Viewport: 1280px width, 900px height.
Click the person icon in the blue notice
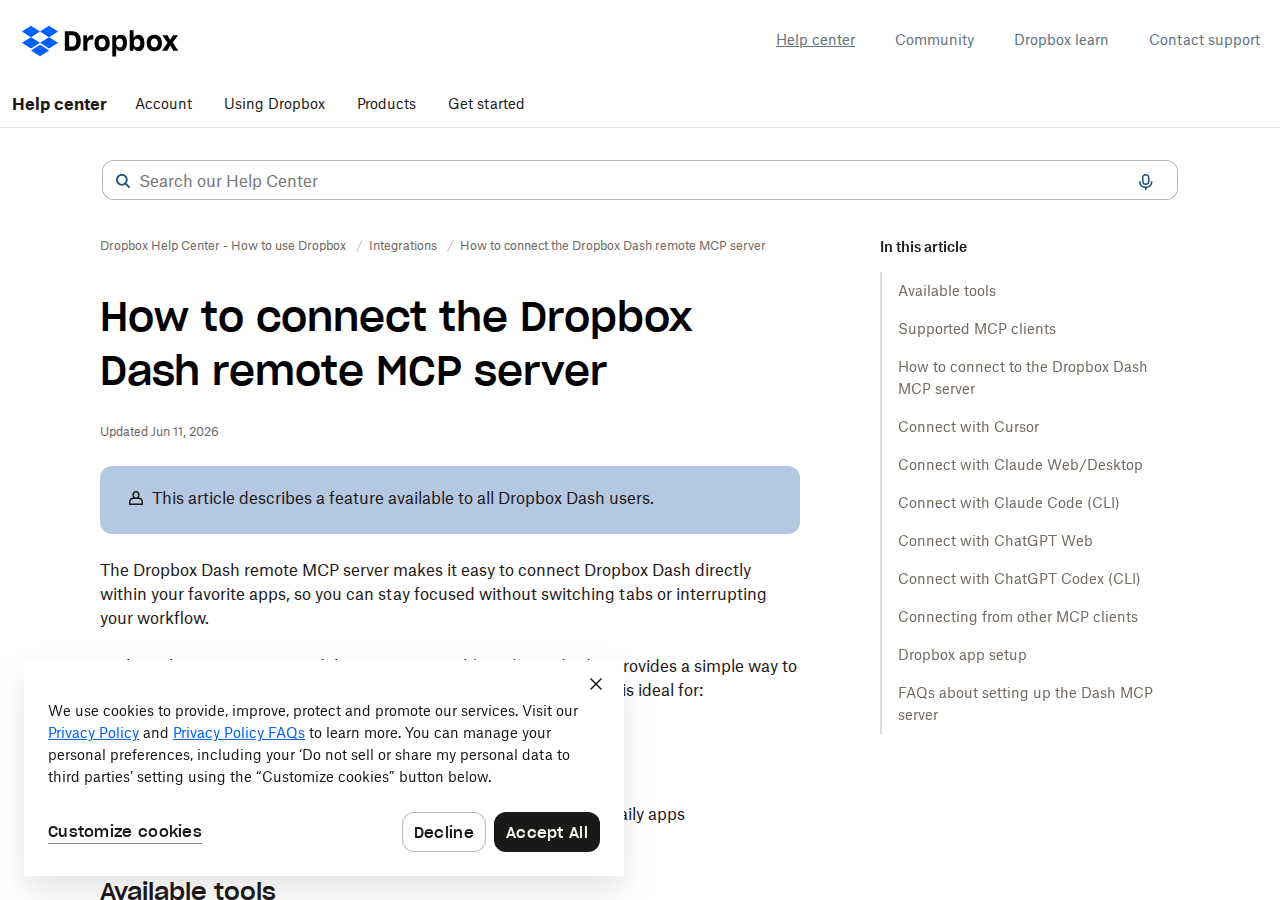pos(136,498)
